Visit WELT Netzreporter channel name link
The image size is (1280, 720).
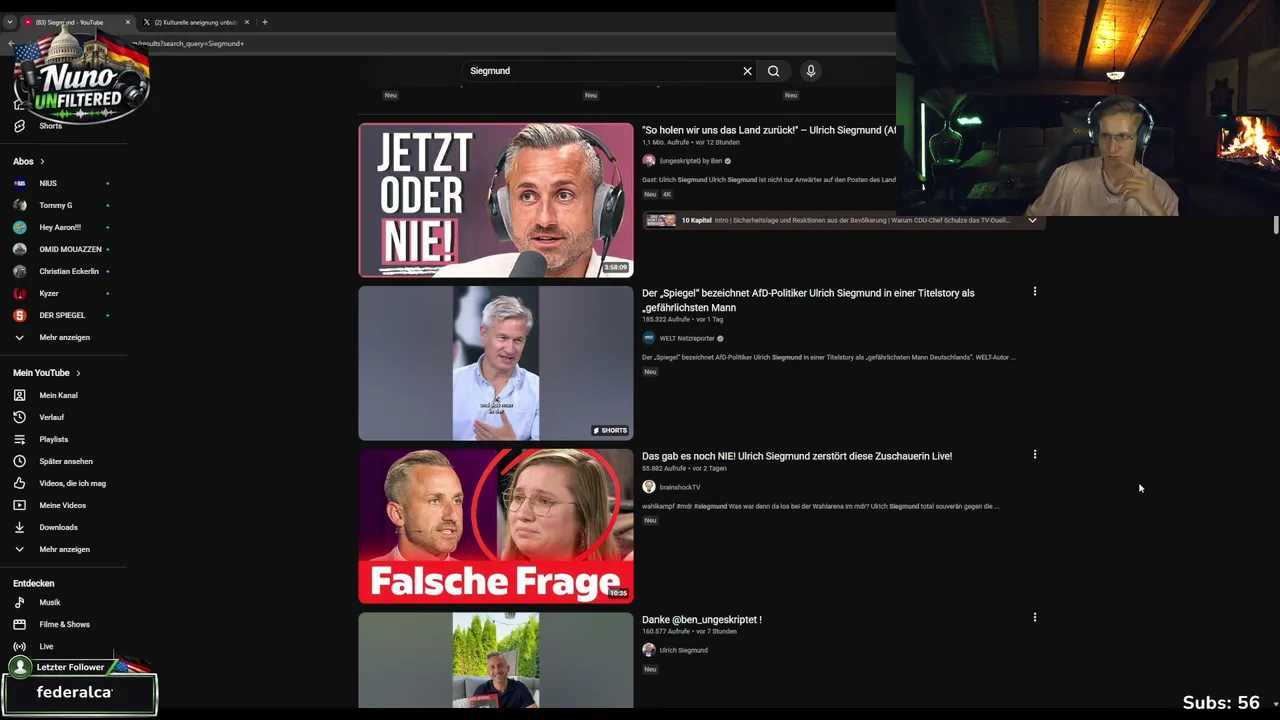coord(687,338)
